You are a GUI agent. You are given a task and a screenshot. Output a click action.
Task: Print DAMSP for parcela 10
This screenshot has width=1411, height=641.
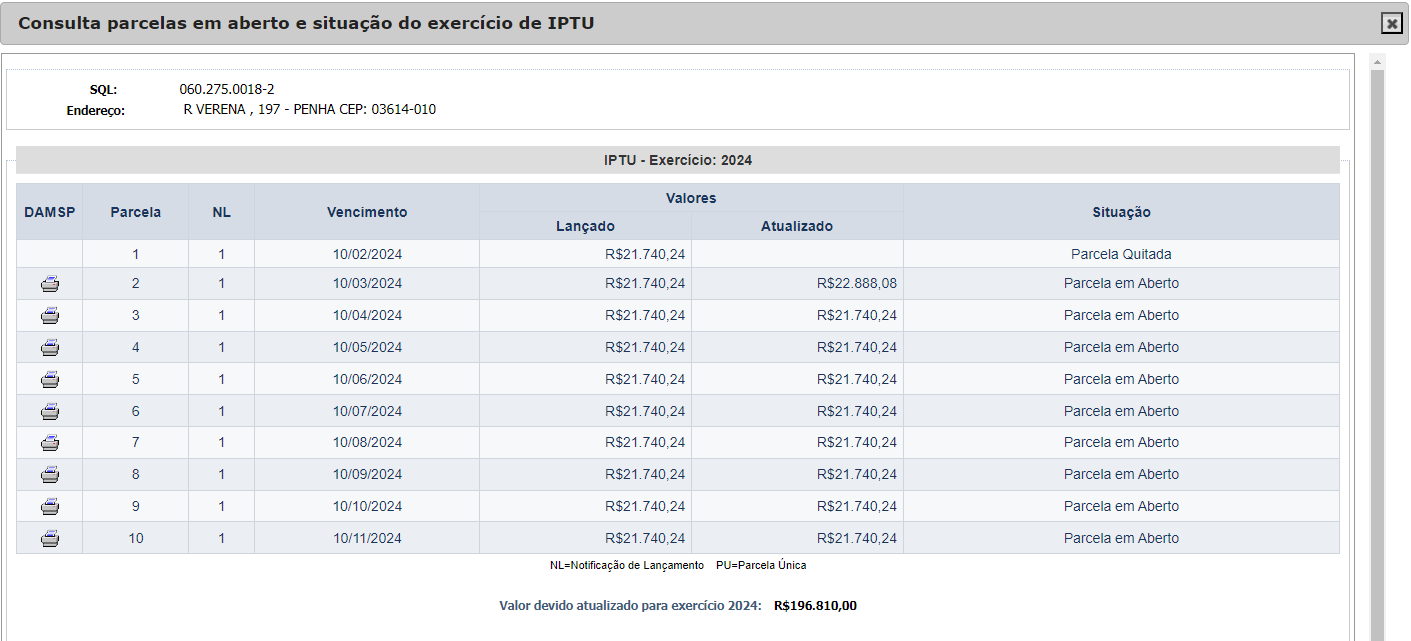click(50, 539)
